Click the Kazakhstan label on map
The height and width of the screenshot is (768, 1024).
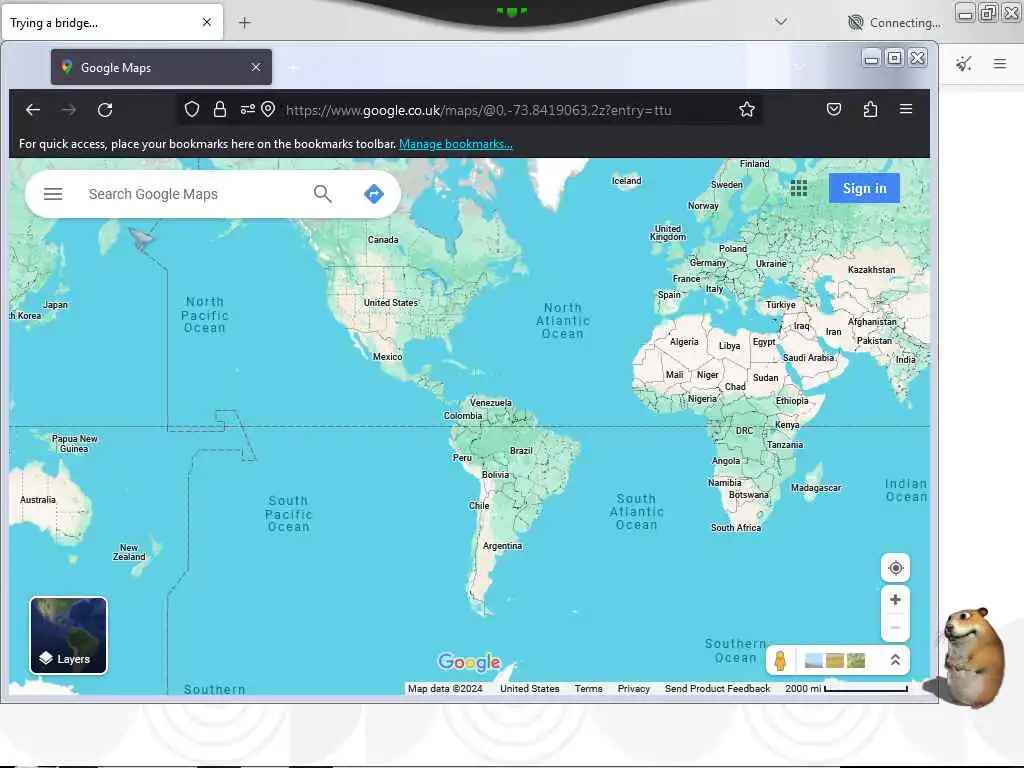click(871, 270)
